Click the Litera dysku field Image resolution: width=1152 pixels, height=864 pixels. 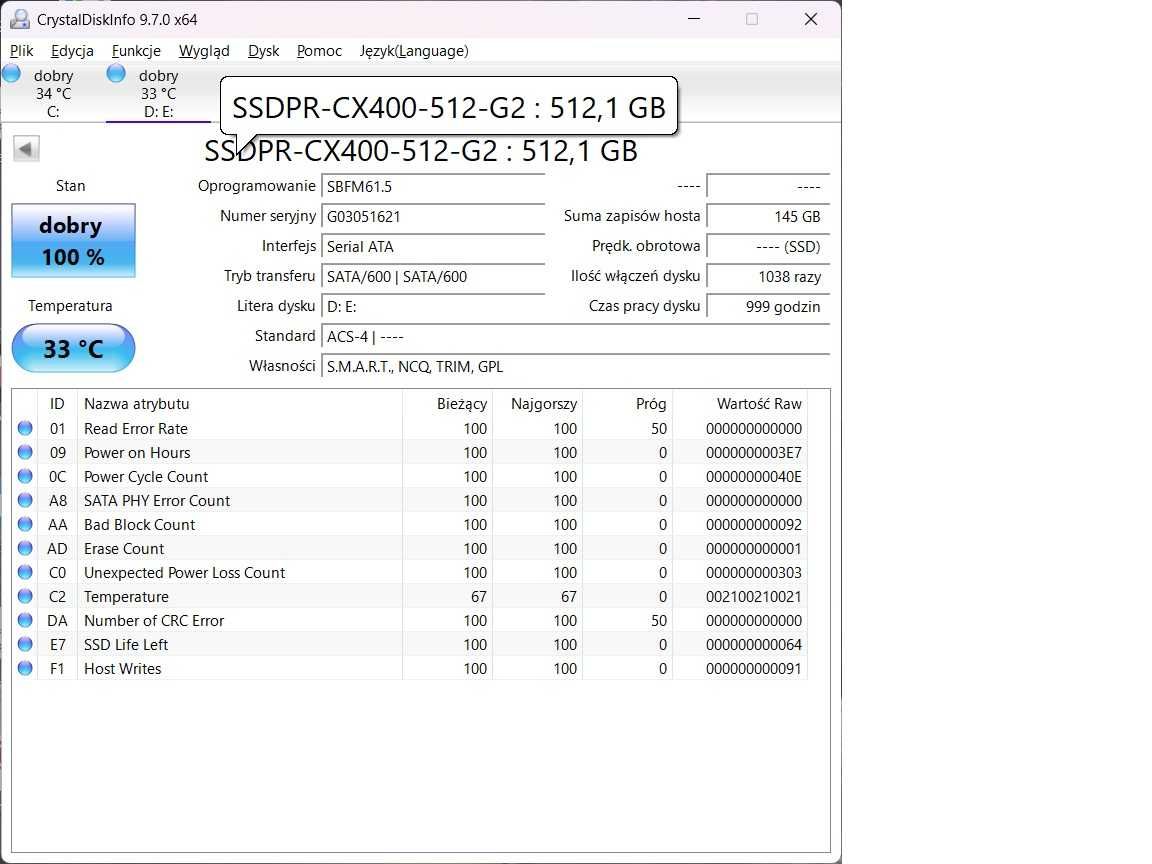pyautogui.click(x=433, y=306)
